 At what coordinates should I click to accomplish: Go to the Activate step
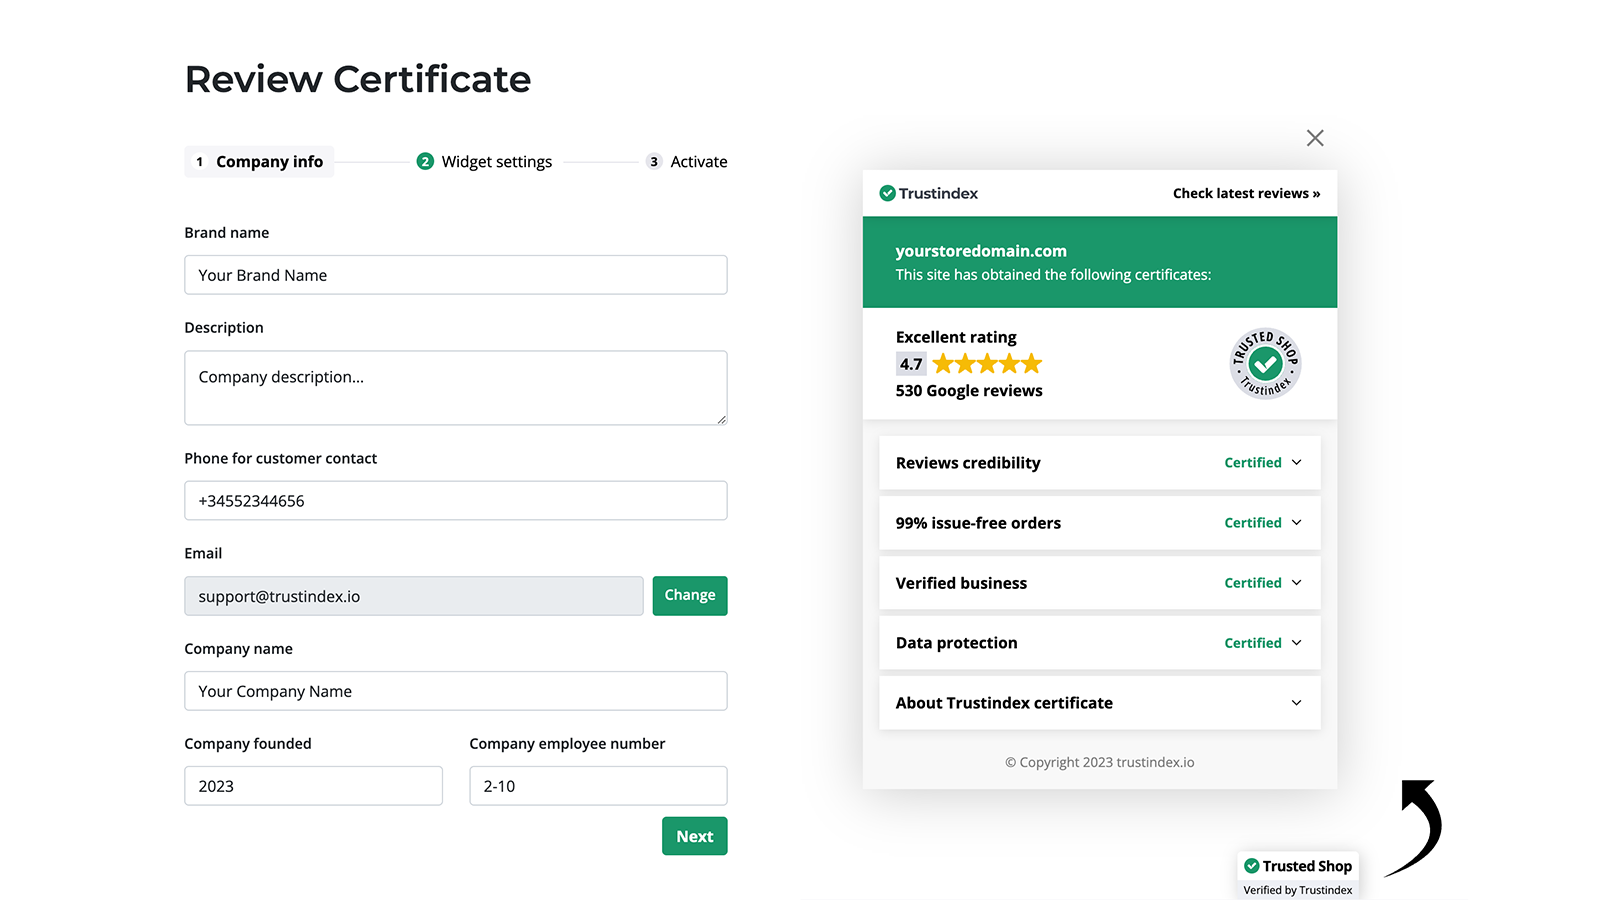point(687,162)
